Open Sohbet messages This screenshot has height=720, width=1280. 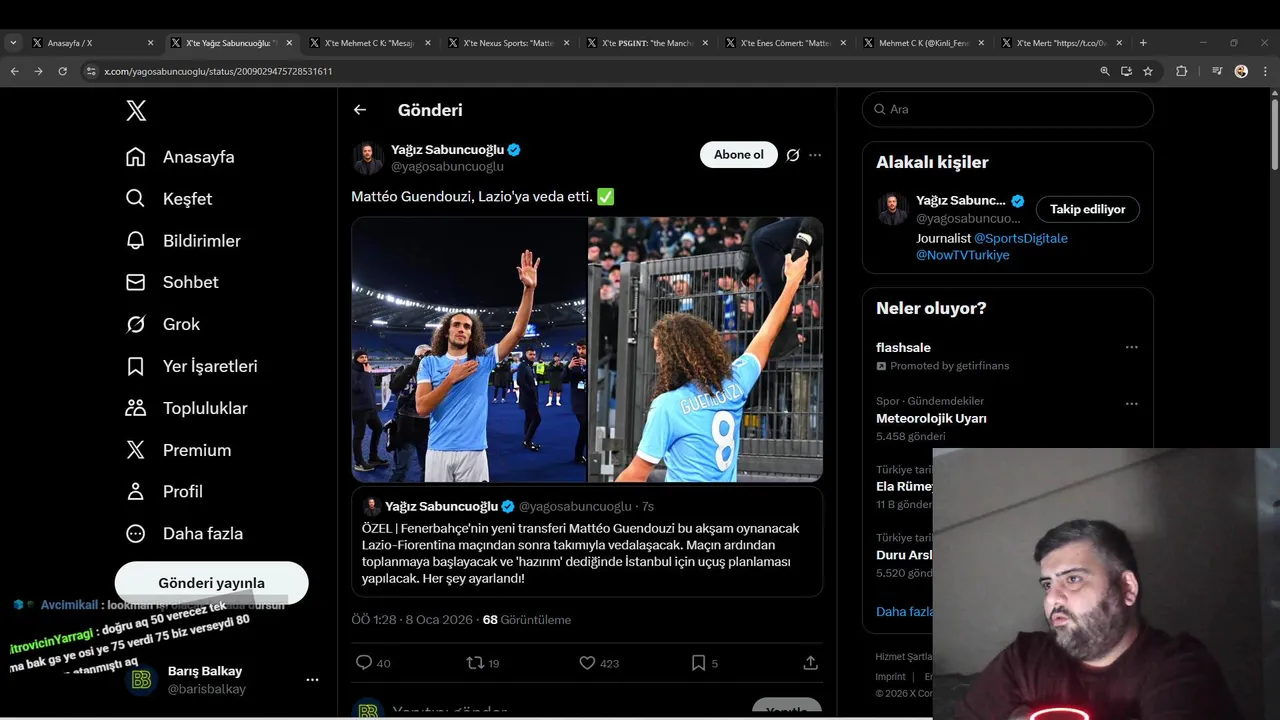tap(171, 282)
